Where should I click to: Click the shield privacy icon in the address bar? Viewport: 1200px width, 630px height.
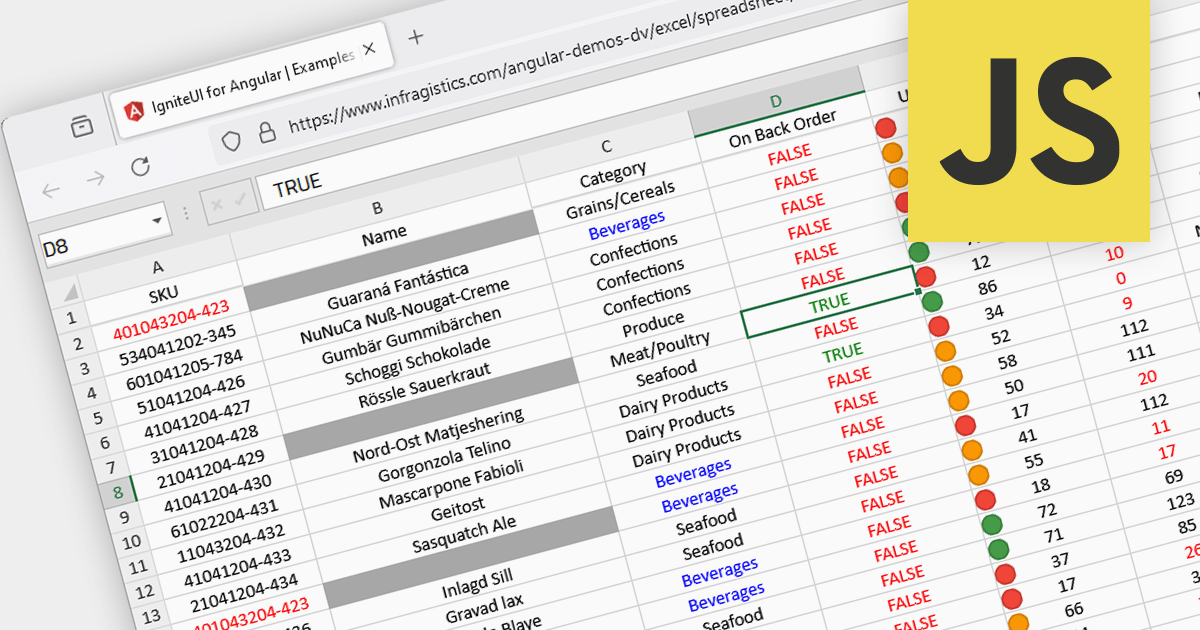230,139
